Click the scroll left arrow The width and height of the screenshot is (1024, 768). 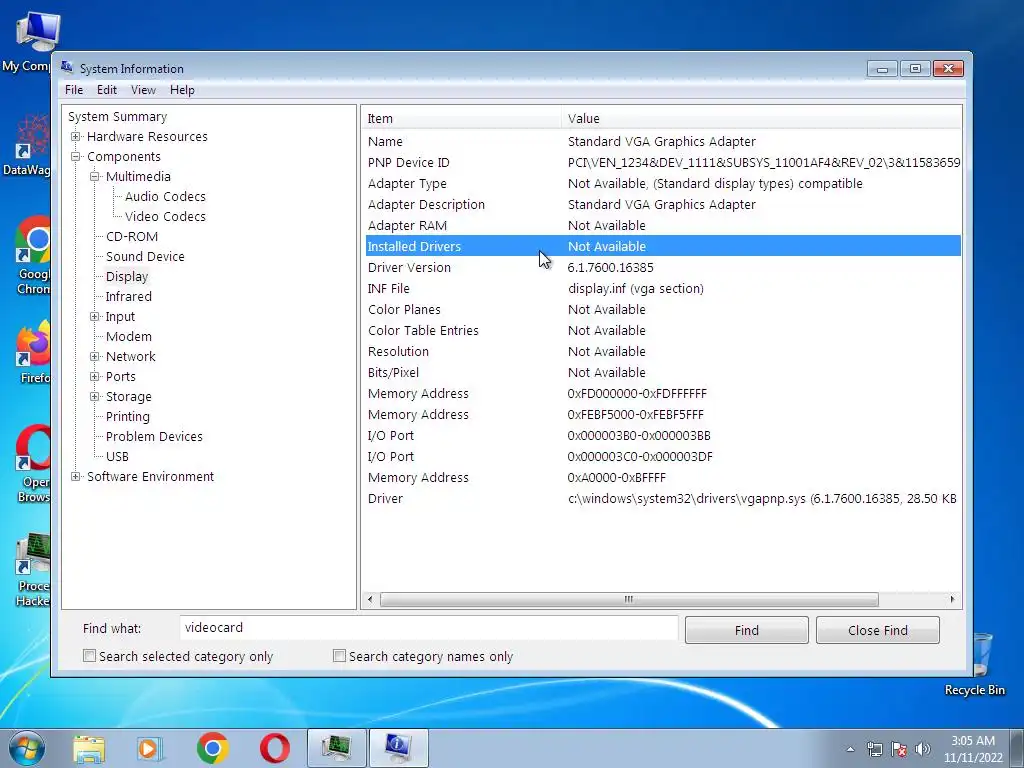[x=370, y=600]
